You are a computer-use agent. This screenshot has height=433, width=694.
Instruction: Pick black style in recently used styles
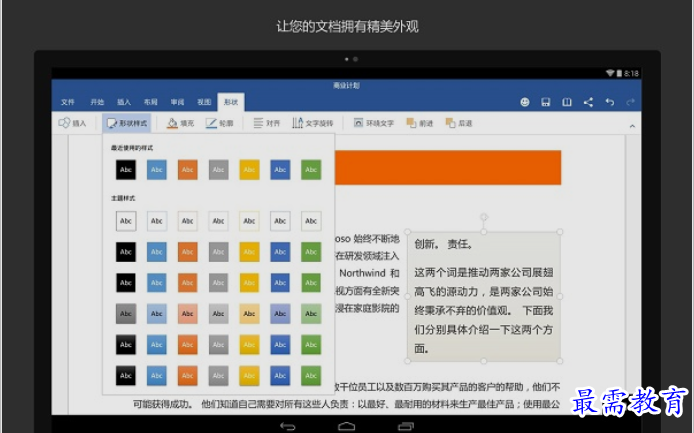126,170
